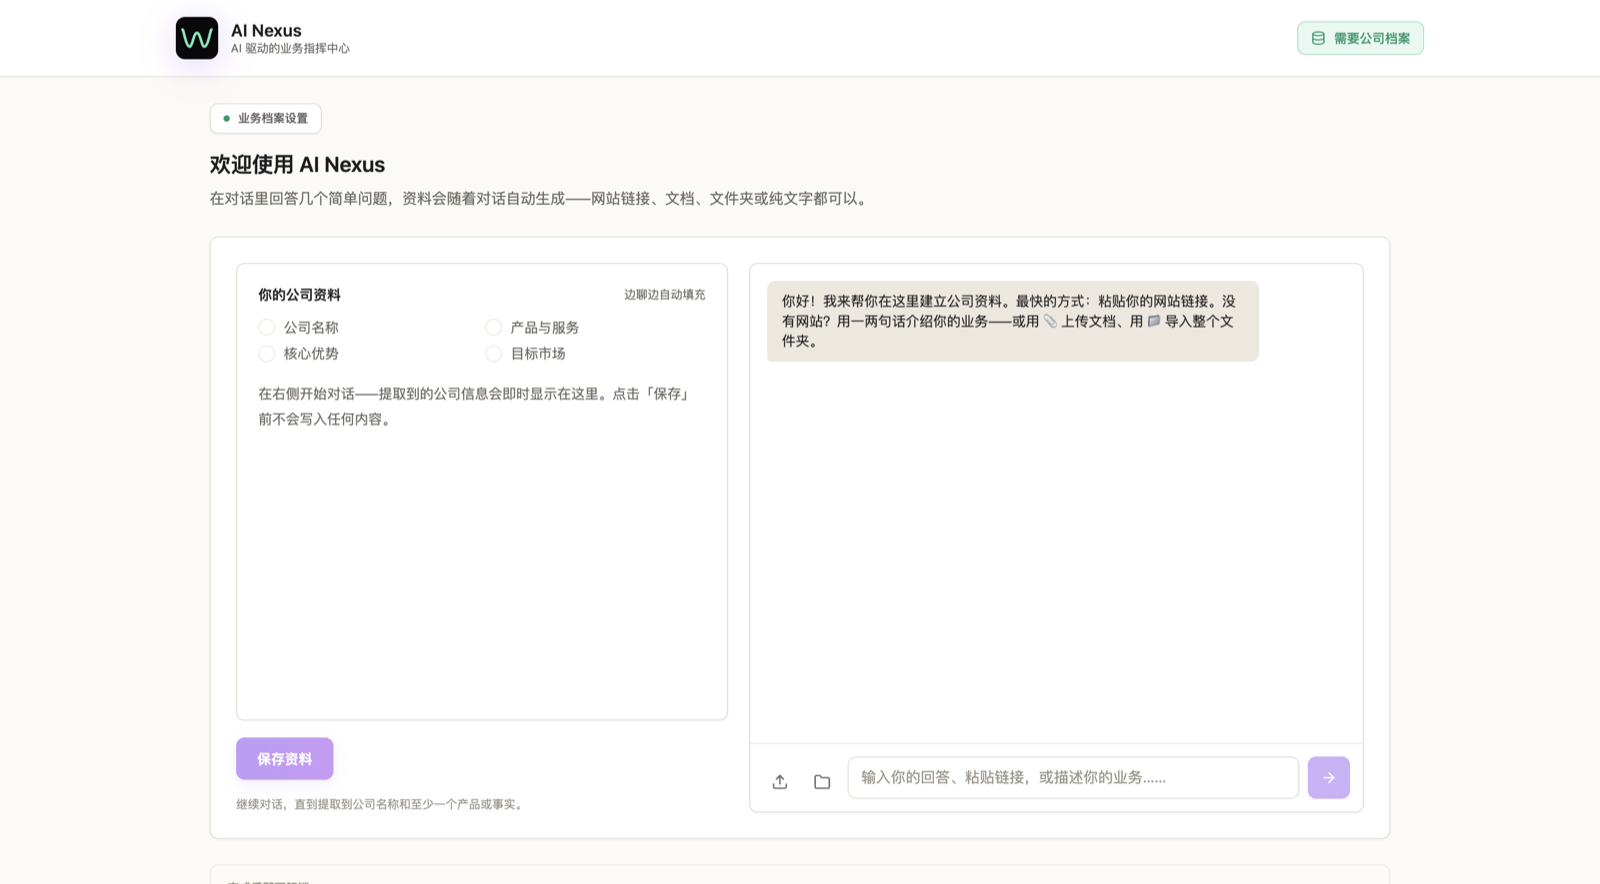Focus the chat message input field
This screenshot has width=1600, height=884.
click(x=1073, y=777)
